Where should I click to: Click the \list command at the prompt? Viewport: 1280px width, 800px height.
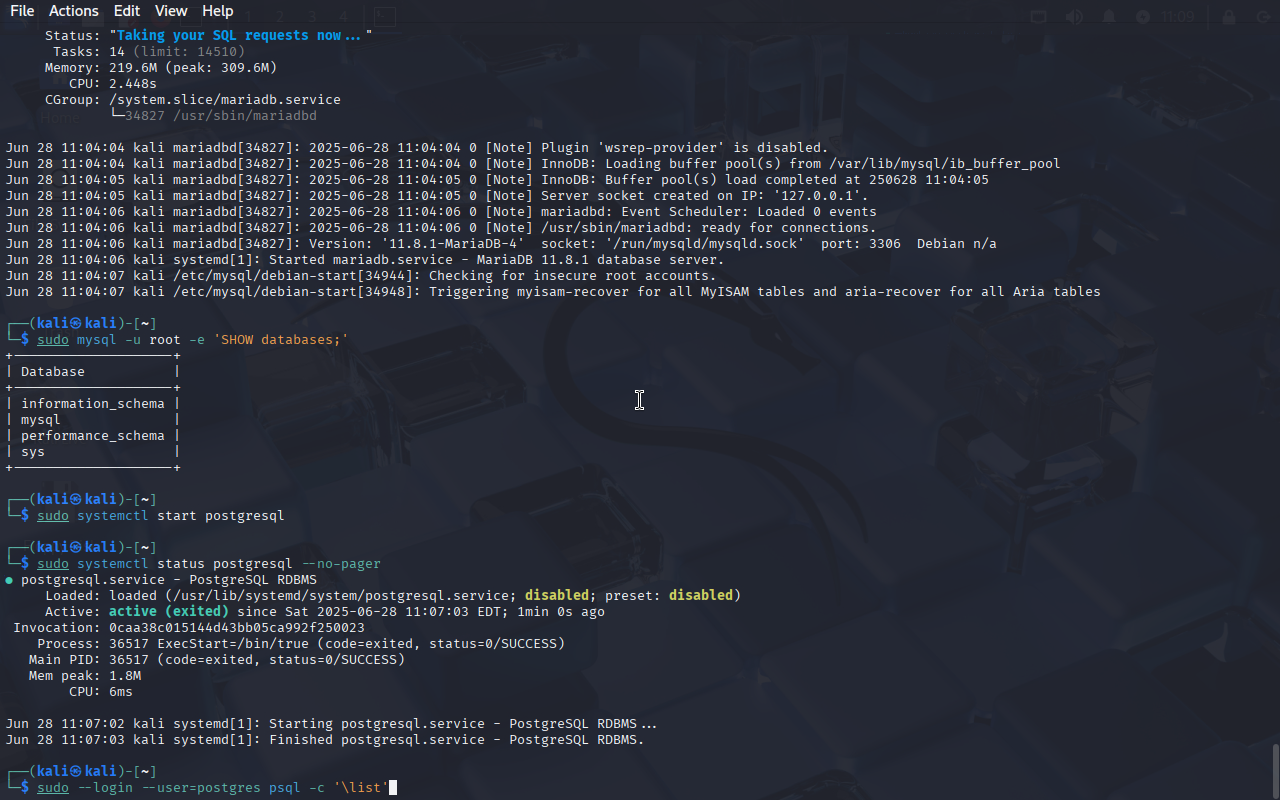pyautogui.click(x=361, y=788)
